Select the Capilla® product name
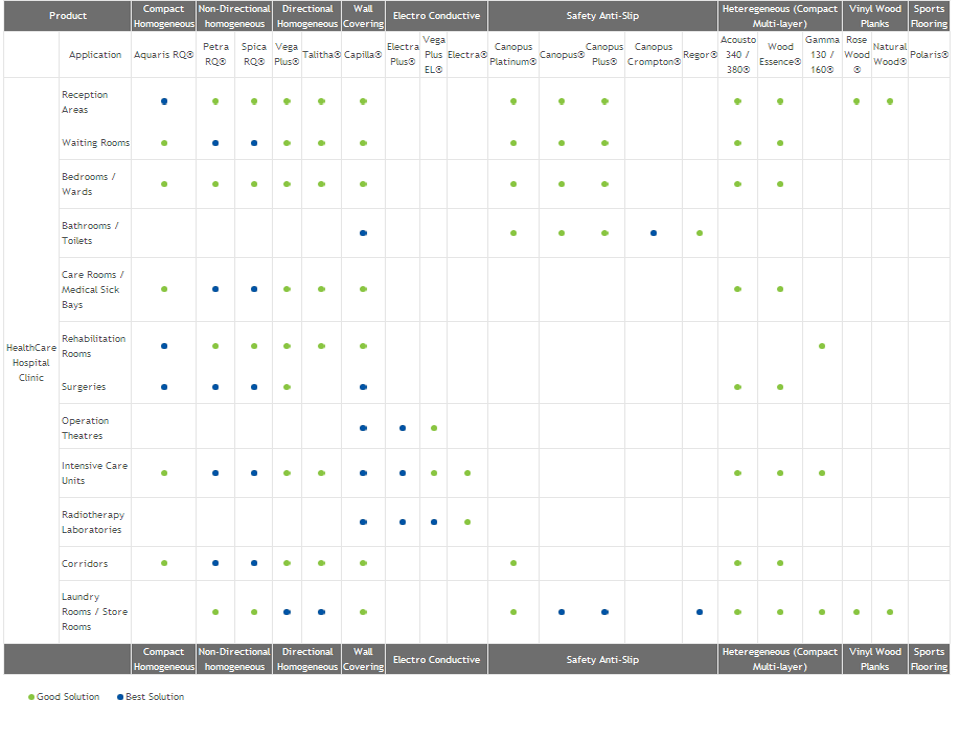 click(363, 55)
